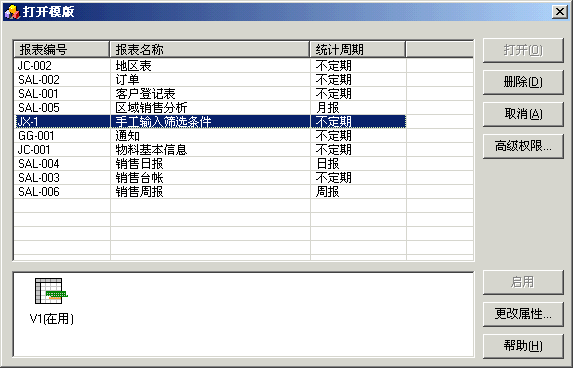
Task: Click the 删除(D) button
Action: [x=523, y=82]
